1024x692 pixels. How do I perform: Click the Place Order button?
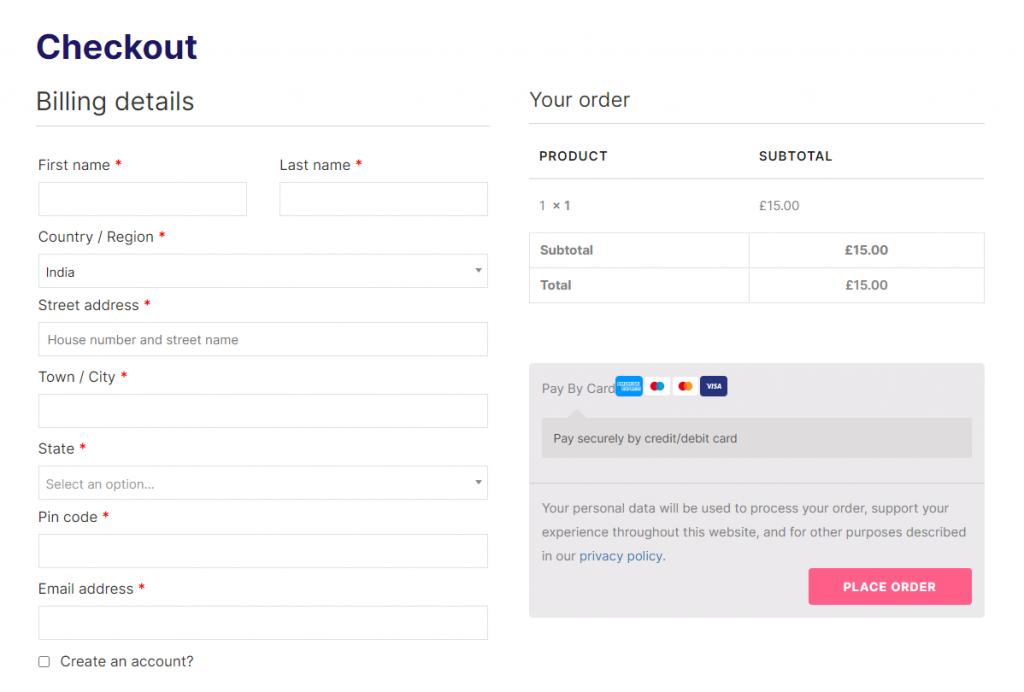click(889, 586)
